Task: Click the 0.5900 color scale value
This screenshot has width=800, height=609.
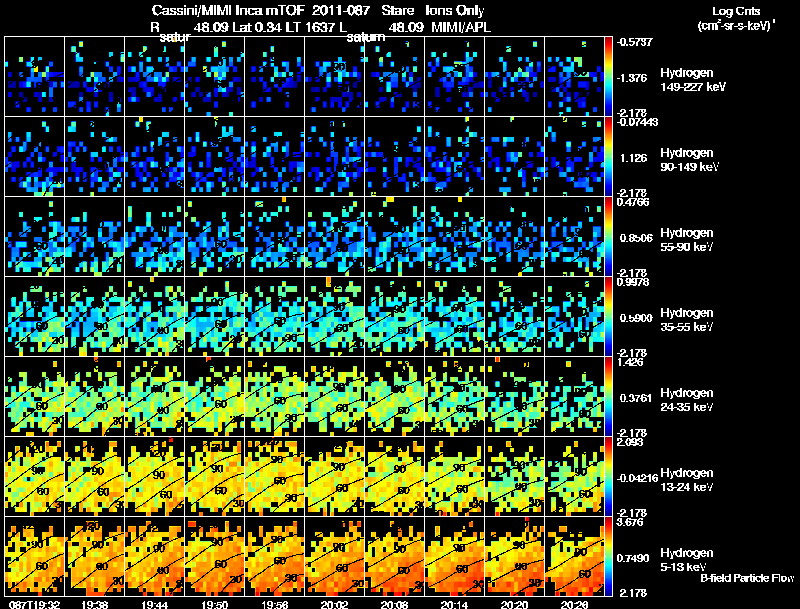Action: coord(636,318)
